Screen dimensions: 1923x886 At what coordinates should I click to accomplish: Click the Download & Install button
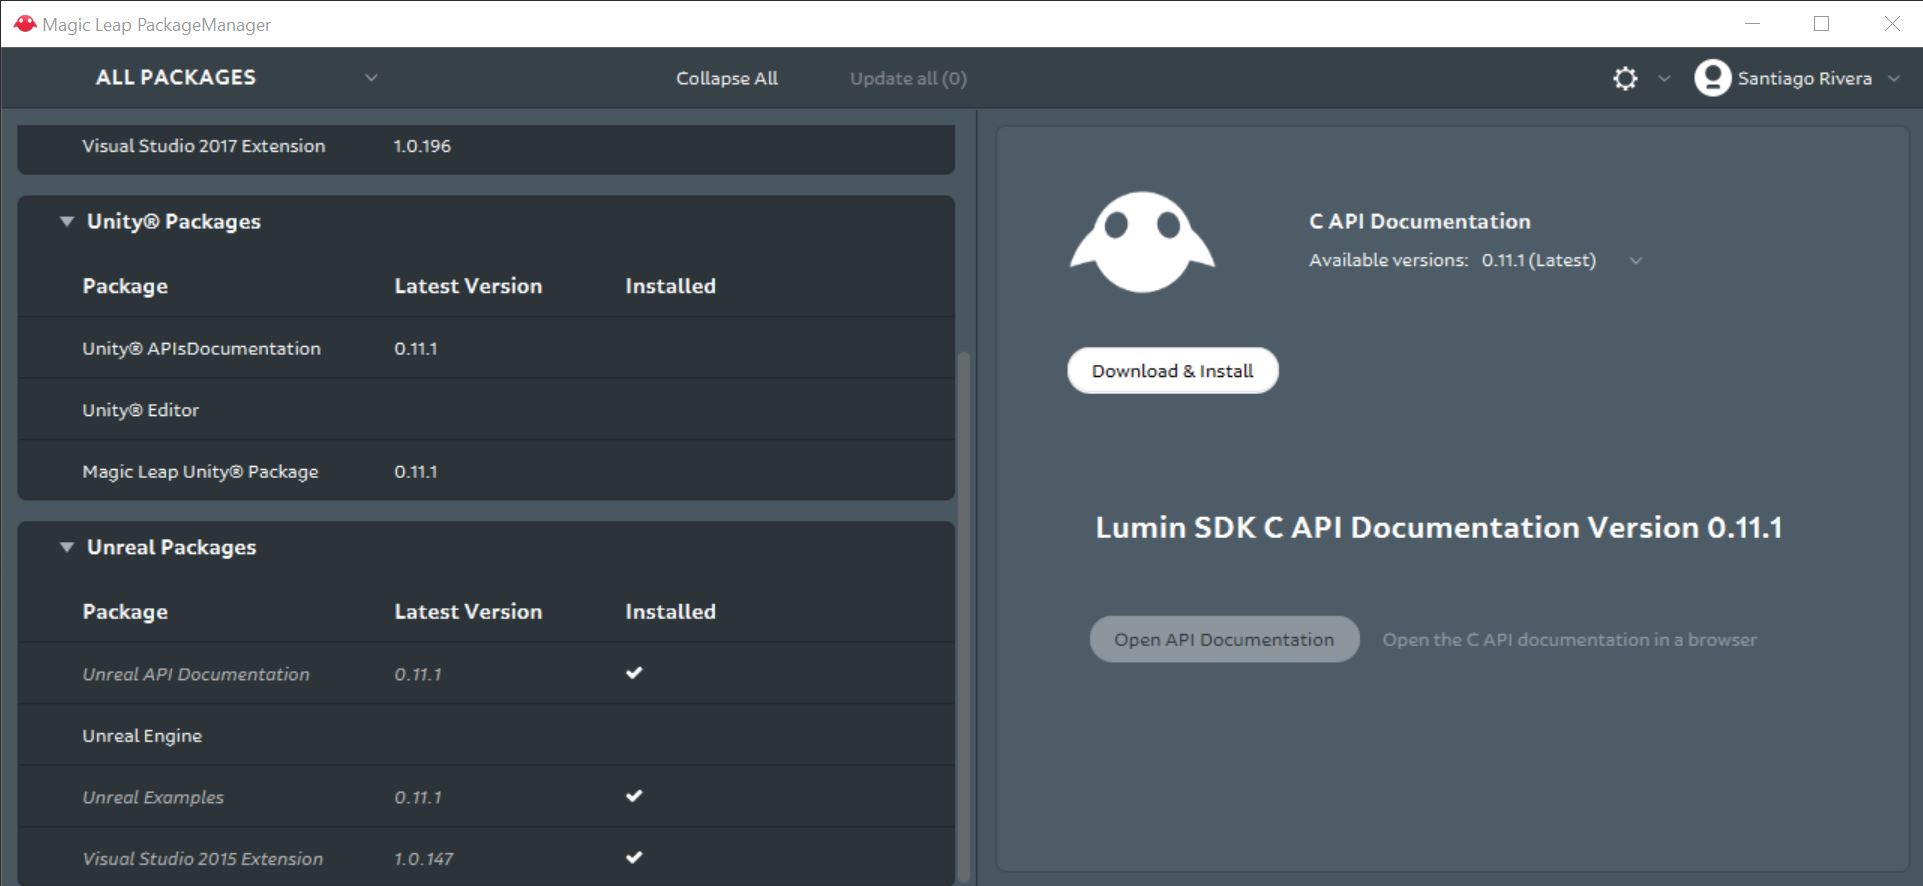tap(1172, 371)
